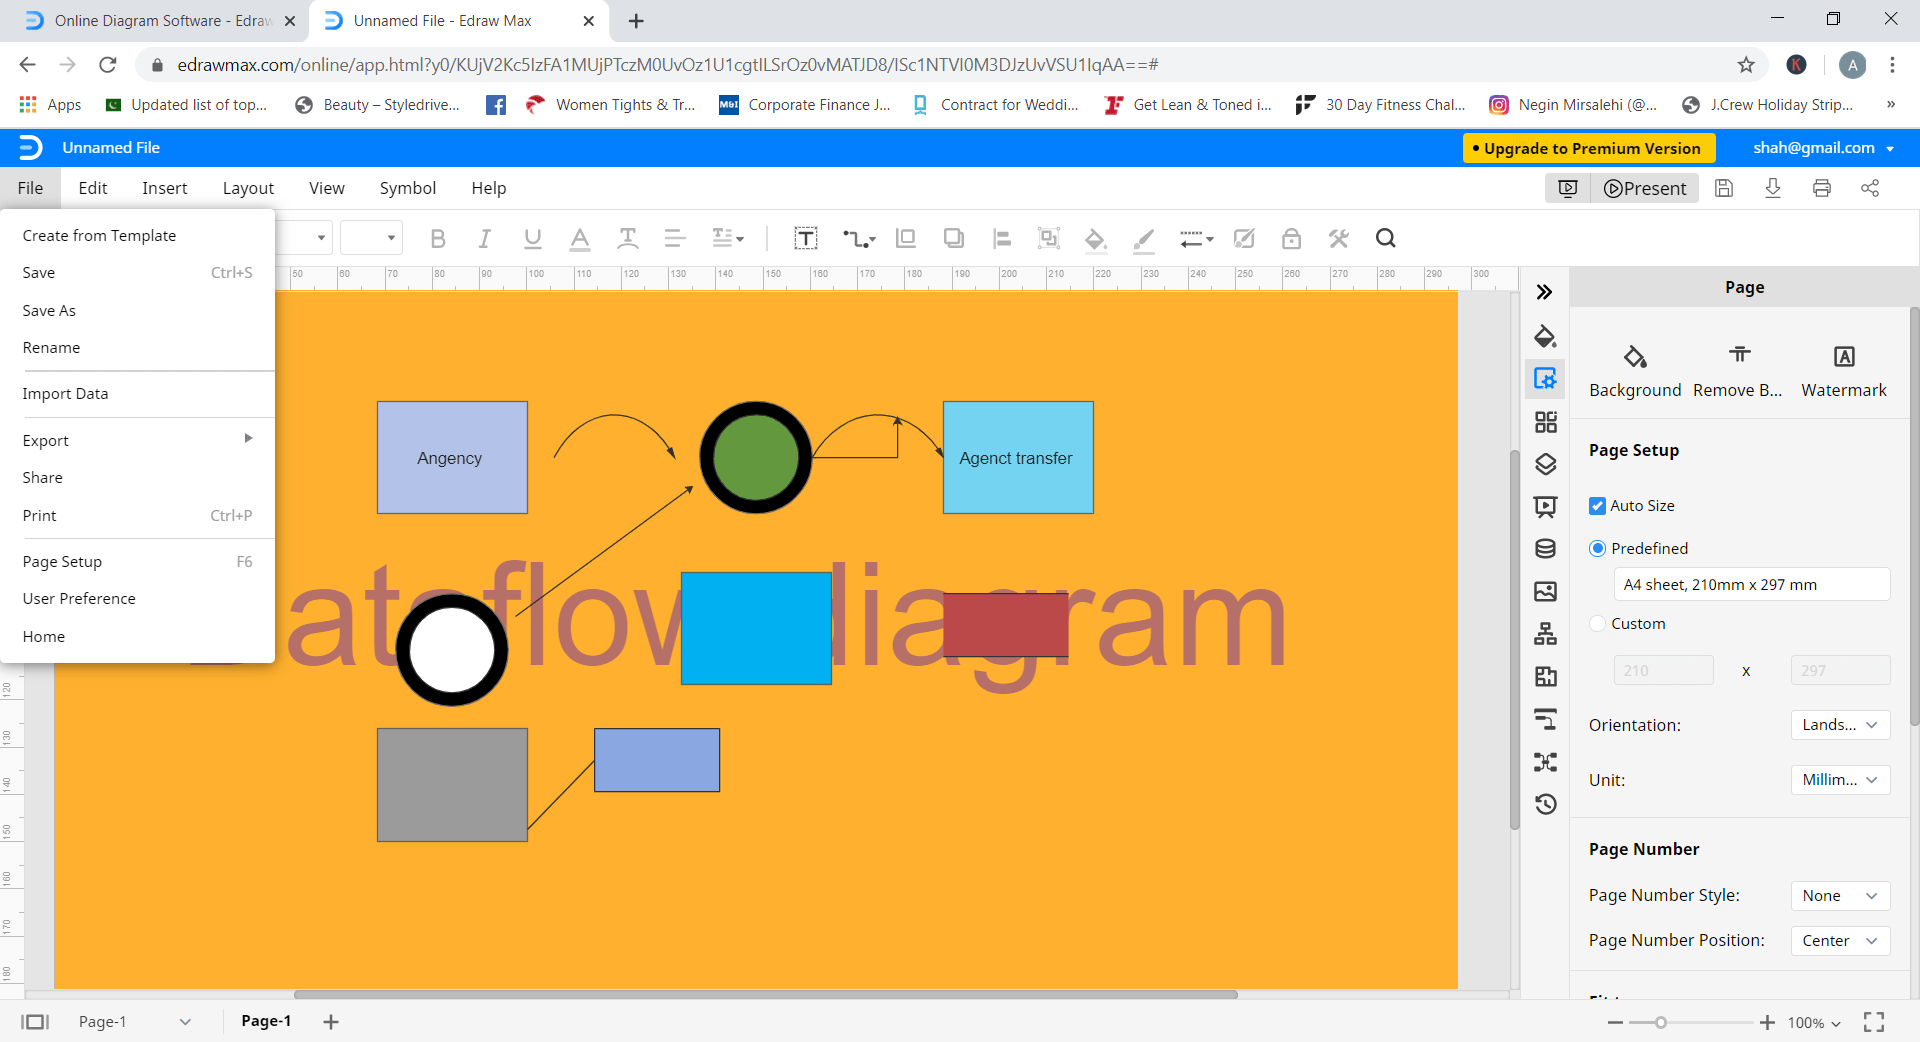Open the Insert menu
This screenshot has width=1920, height=1042.
164,188
